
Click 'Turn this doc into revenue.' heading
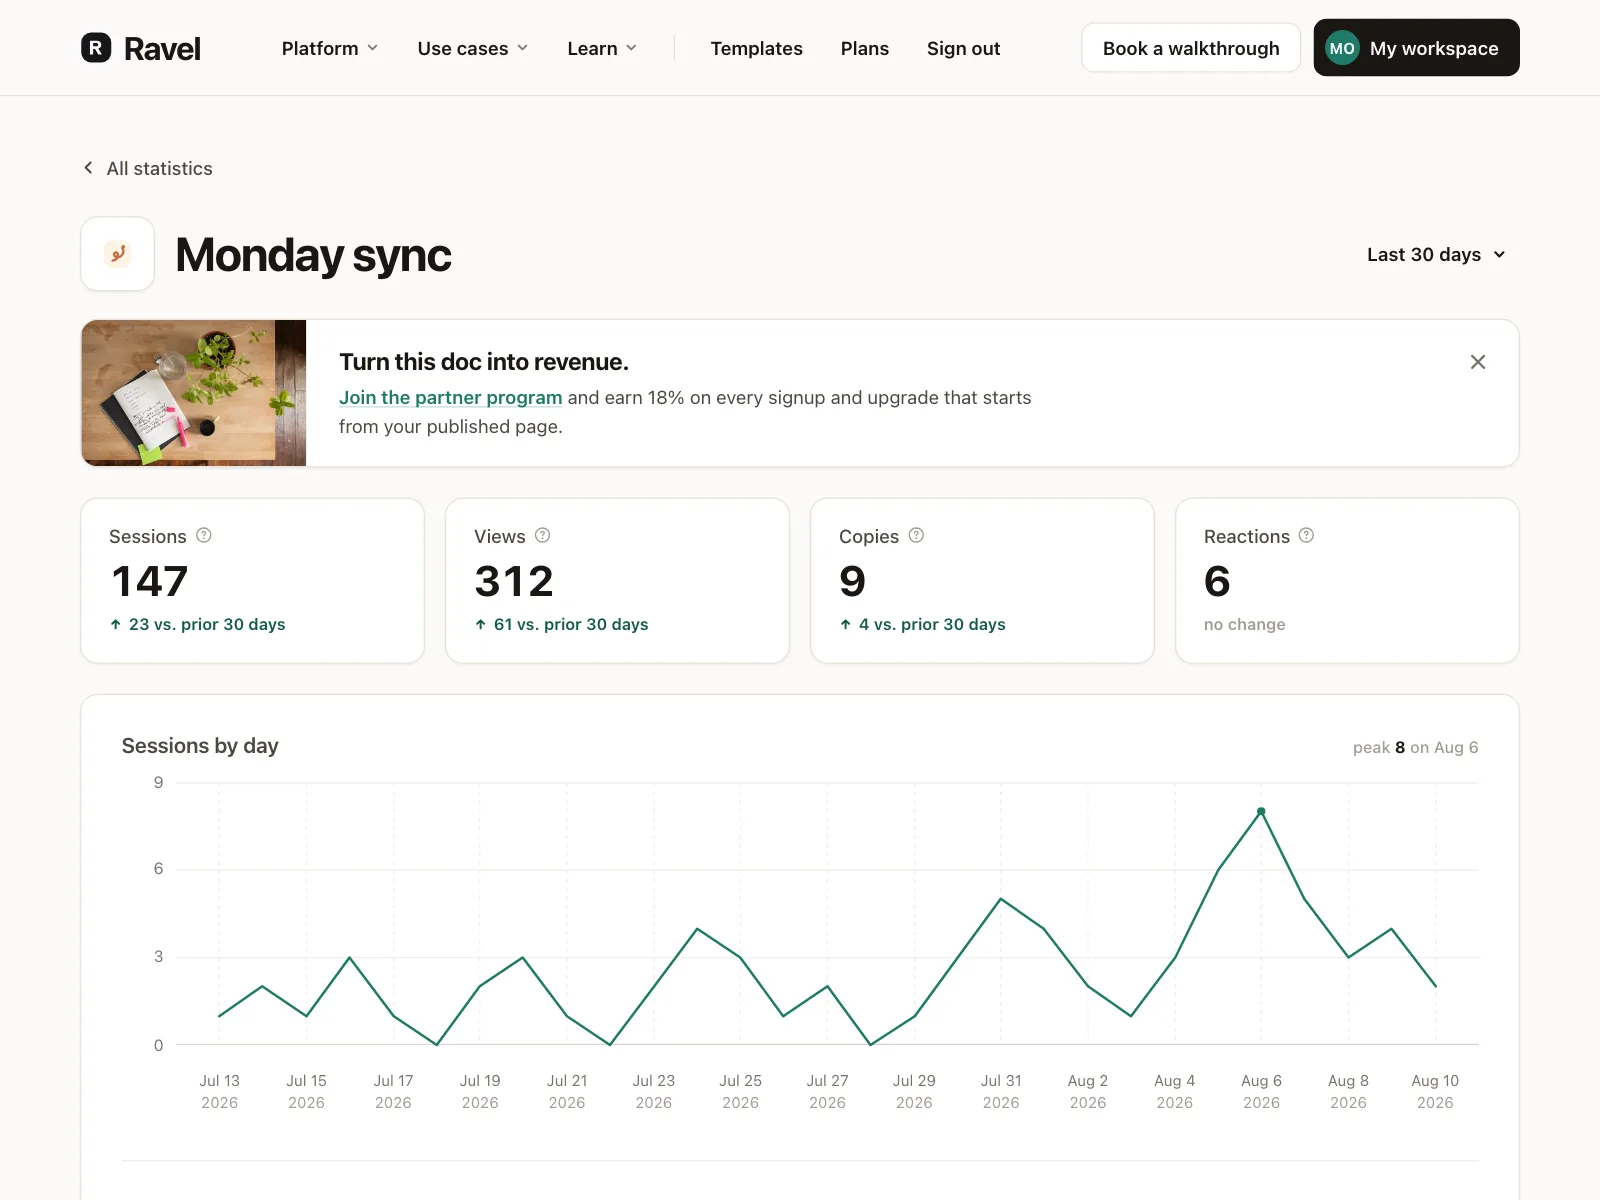484,362
